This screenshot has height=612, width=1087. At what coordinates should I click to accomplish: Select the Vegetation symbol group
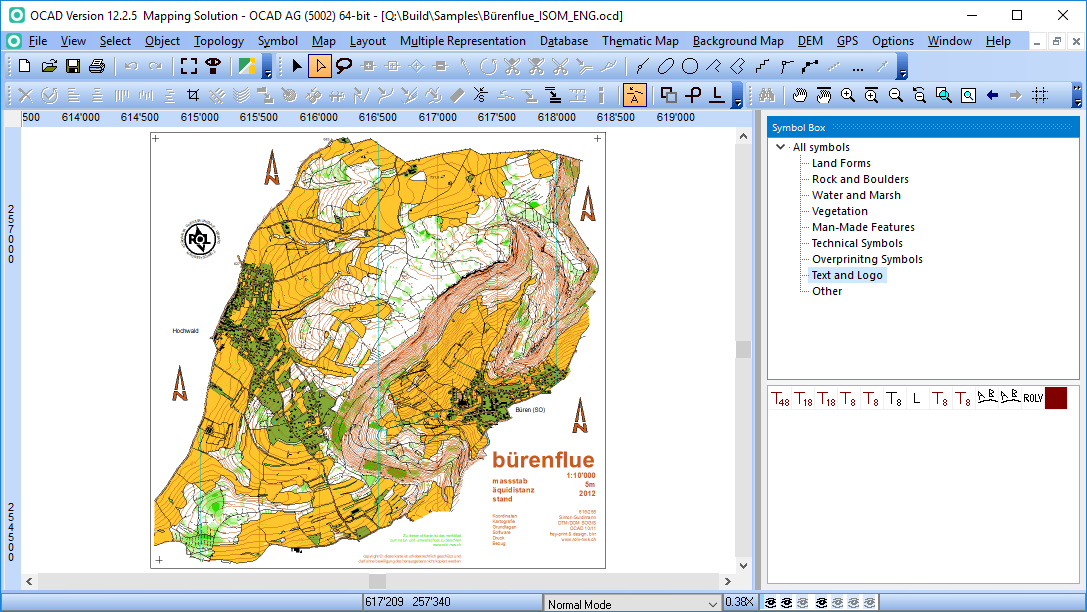coord(840,211)
